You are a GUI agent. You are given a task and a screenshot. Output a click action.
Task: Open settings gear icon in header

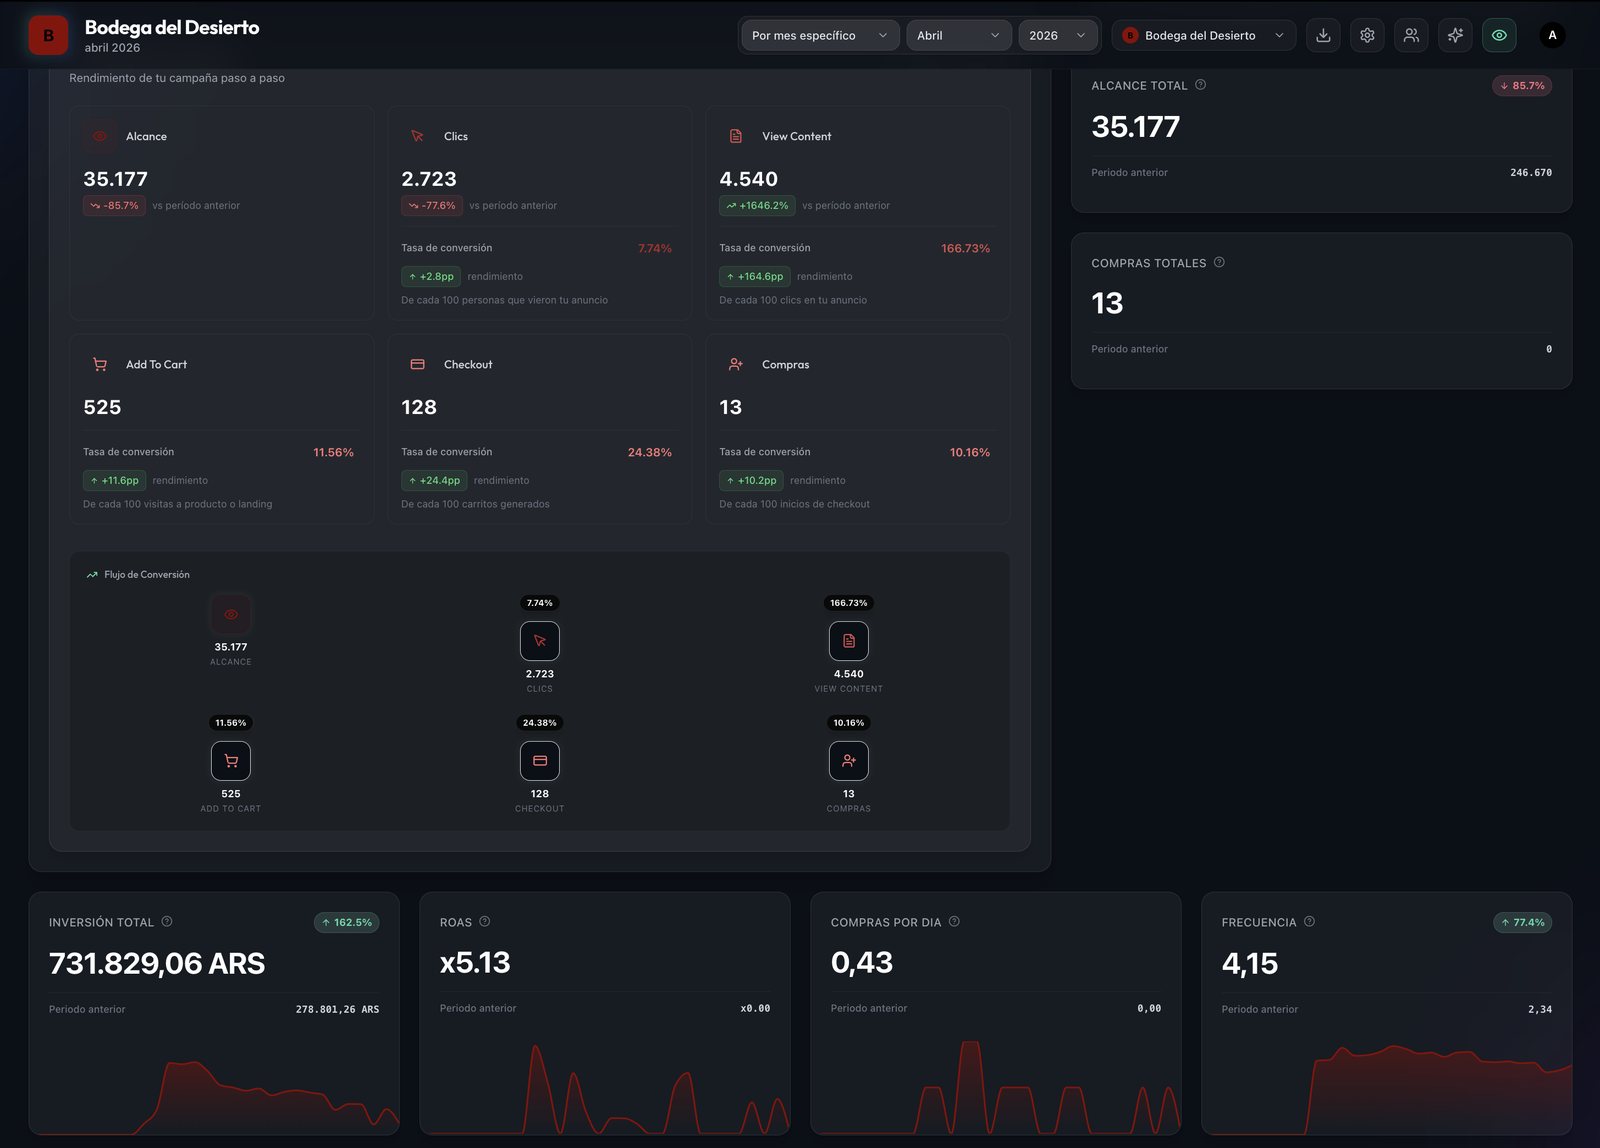[1367, 35]
